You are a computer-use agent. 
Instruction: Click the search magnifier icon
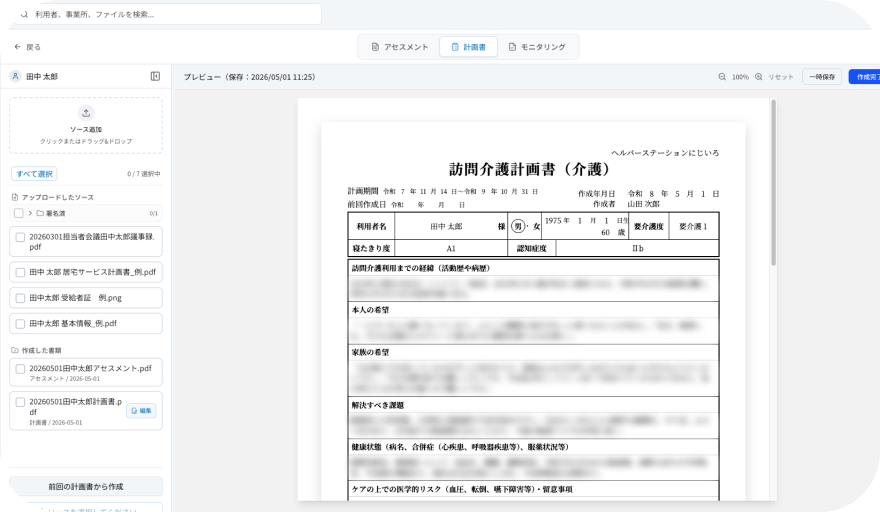[24, 15]
